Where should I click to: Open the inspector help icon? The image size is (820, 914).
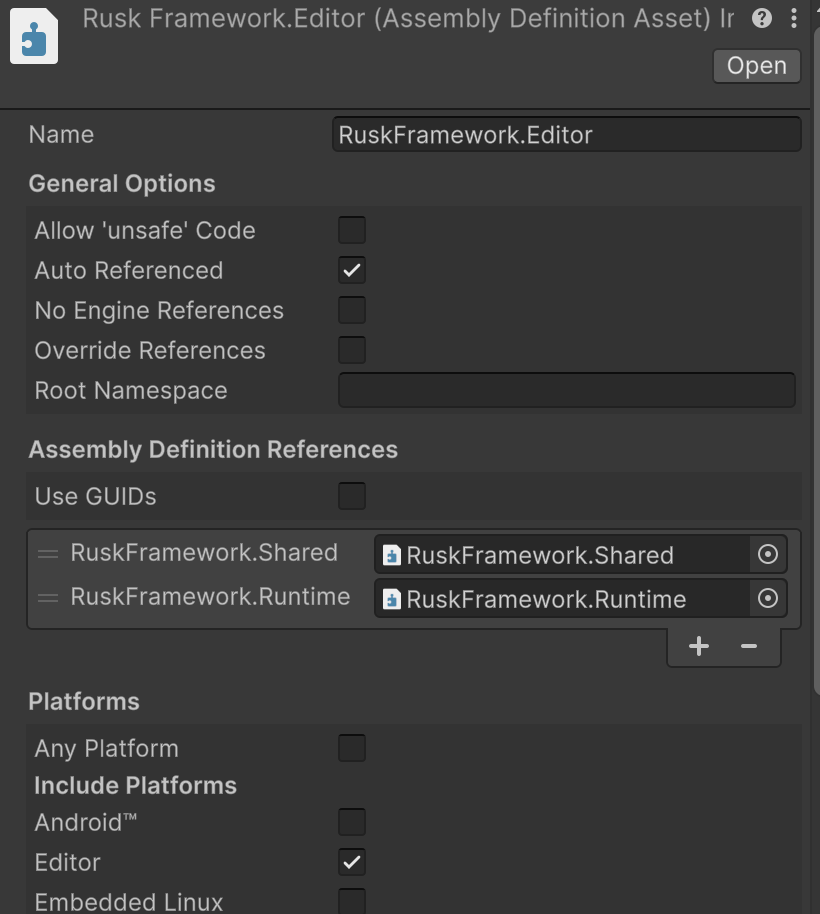pyautogui.click(x=762, y=19)
